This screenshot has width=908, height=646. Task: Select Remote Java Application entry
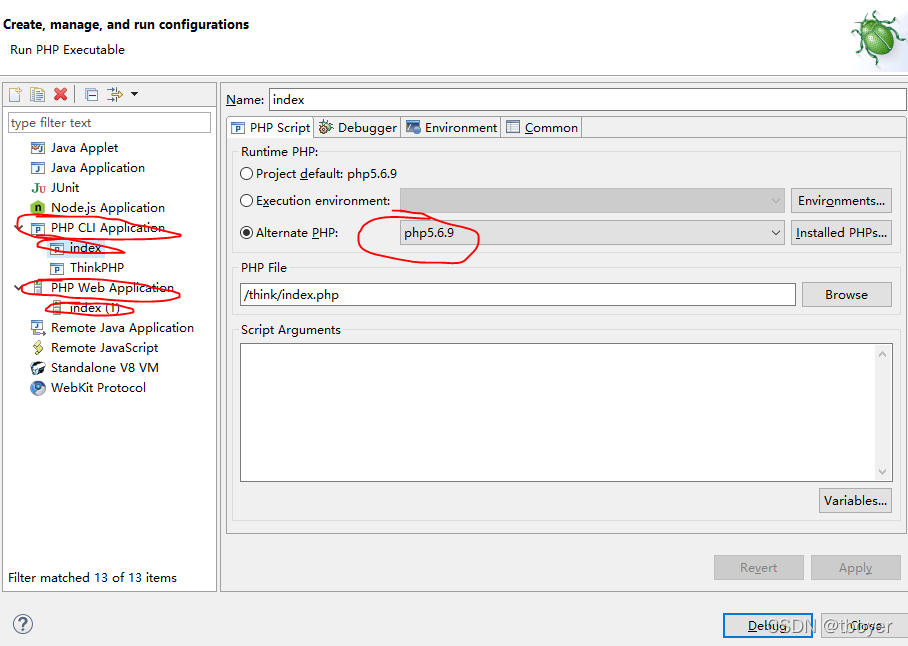point(122,328)
